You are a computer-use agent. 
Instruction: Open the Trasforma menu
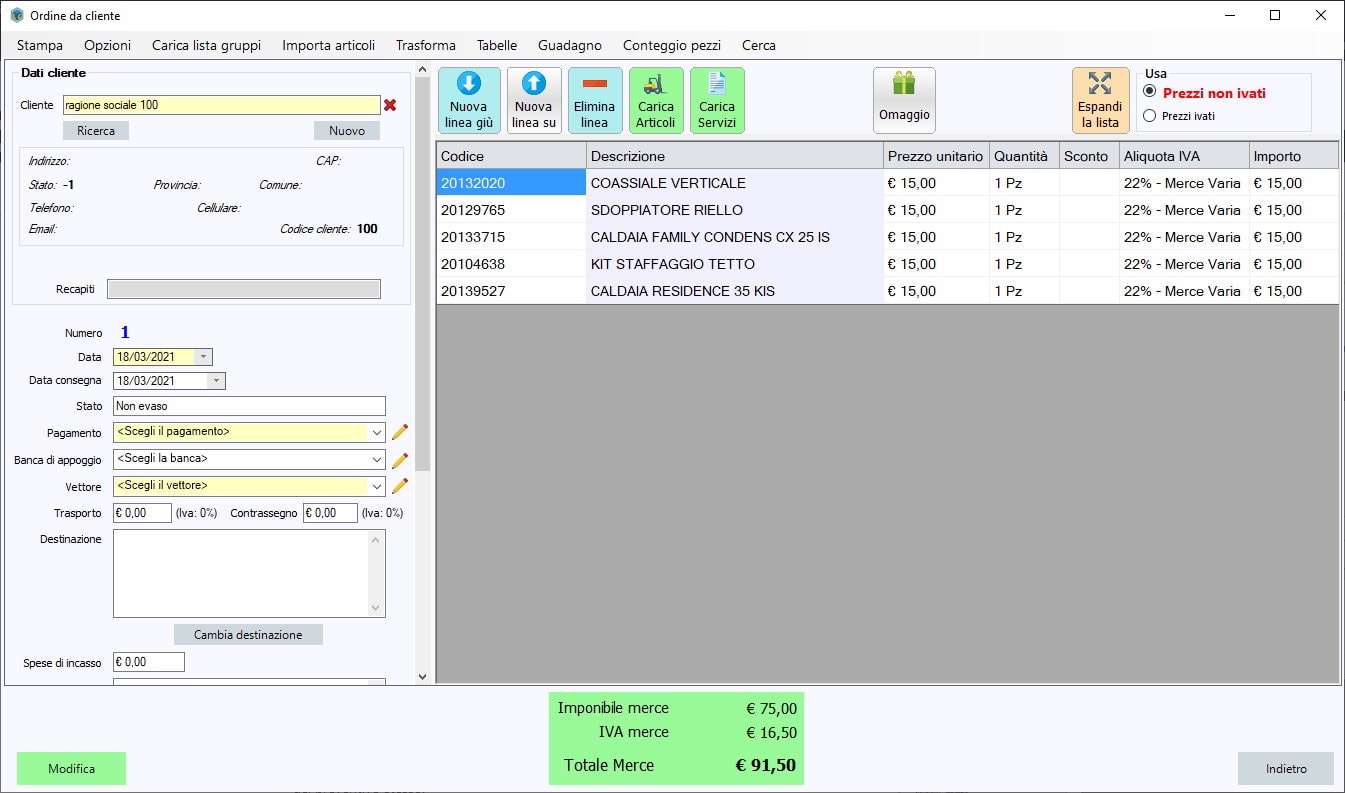point(425,45)
